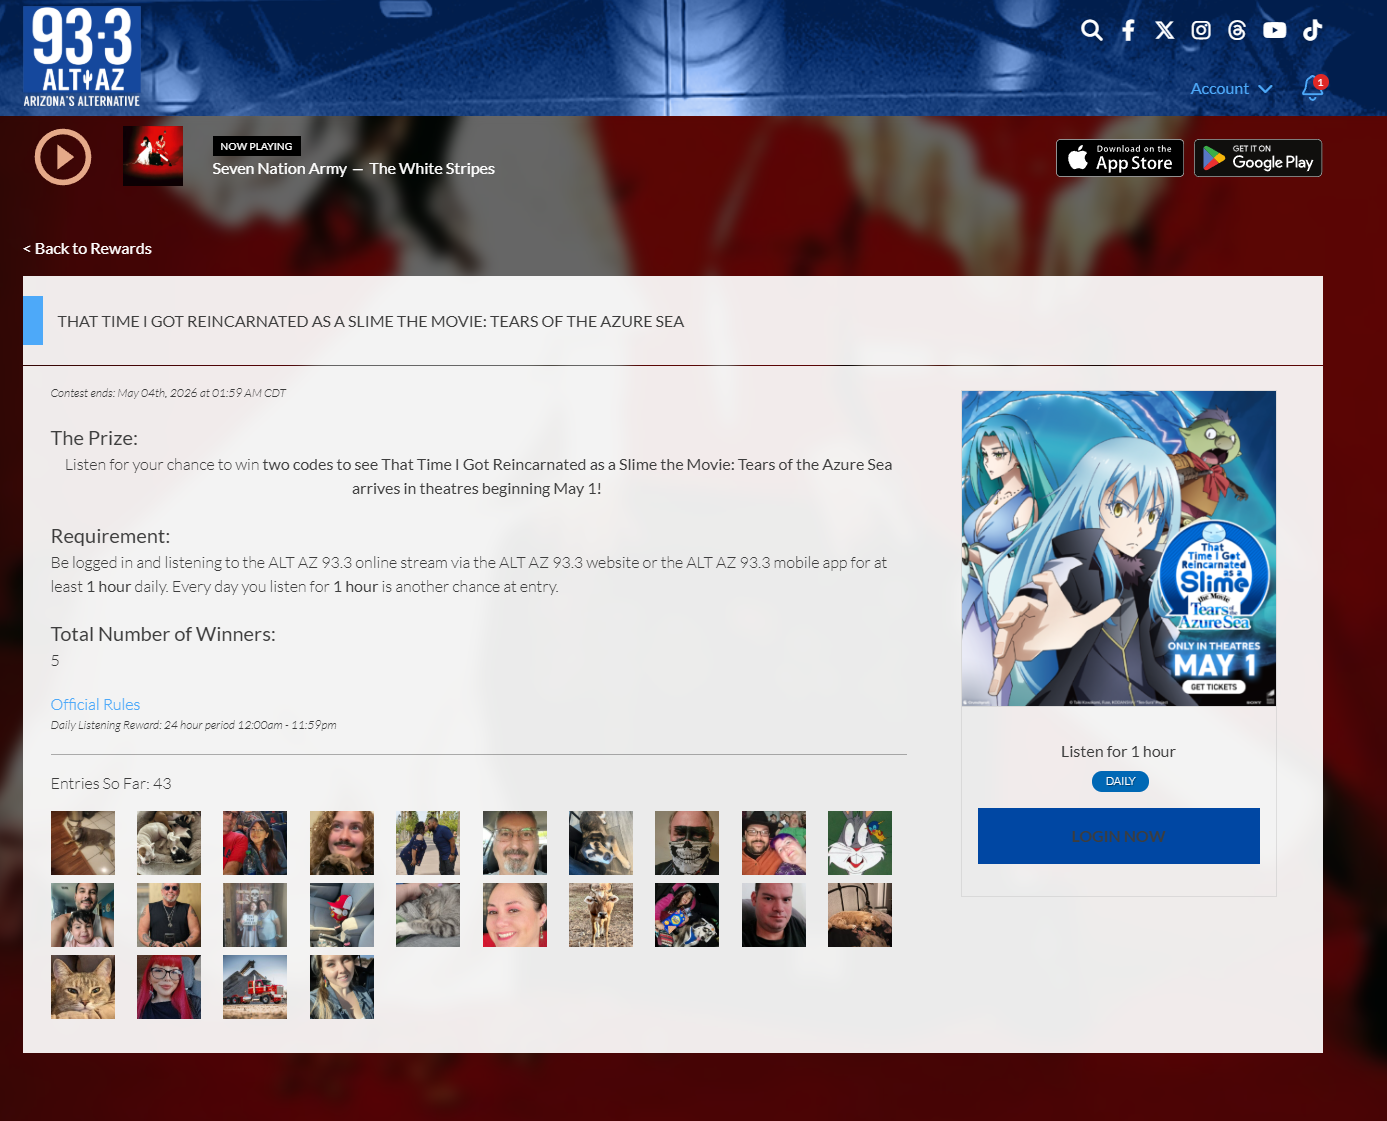Get it on Google Play badge
The width and height of the screenshot is (1387, 1121).
[x=1258, y=158]
